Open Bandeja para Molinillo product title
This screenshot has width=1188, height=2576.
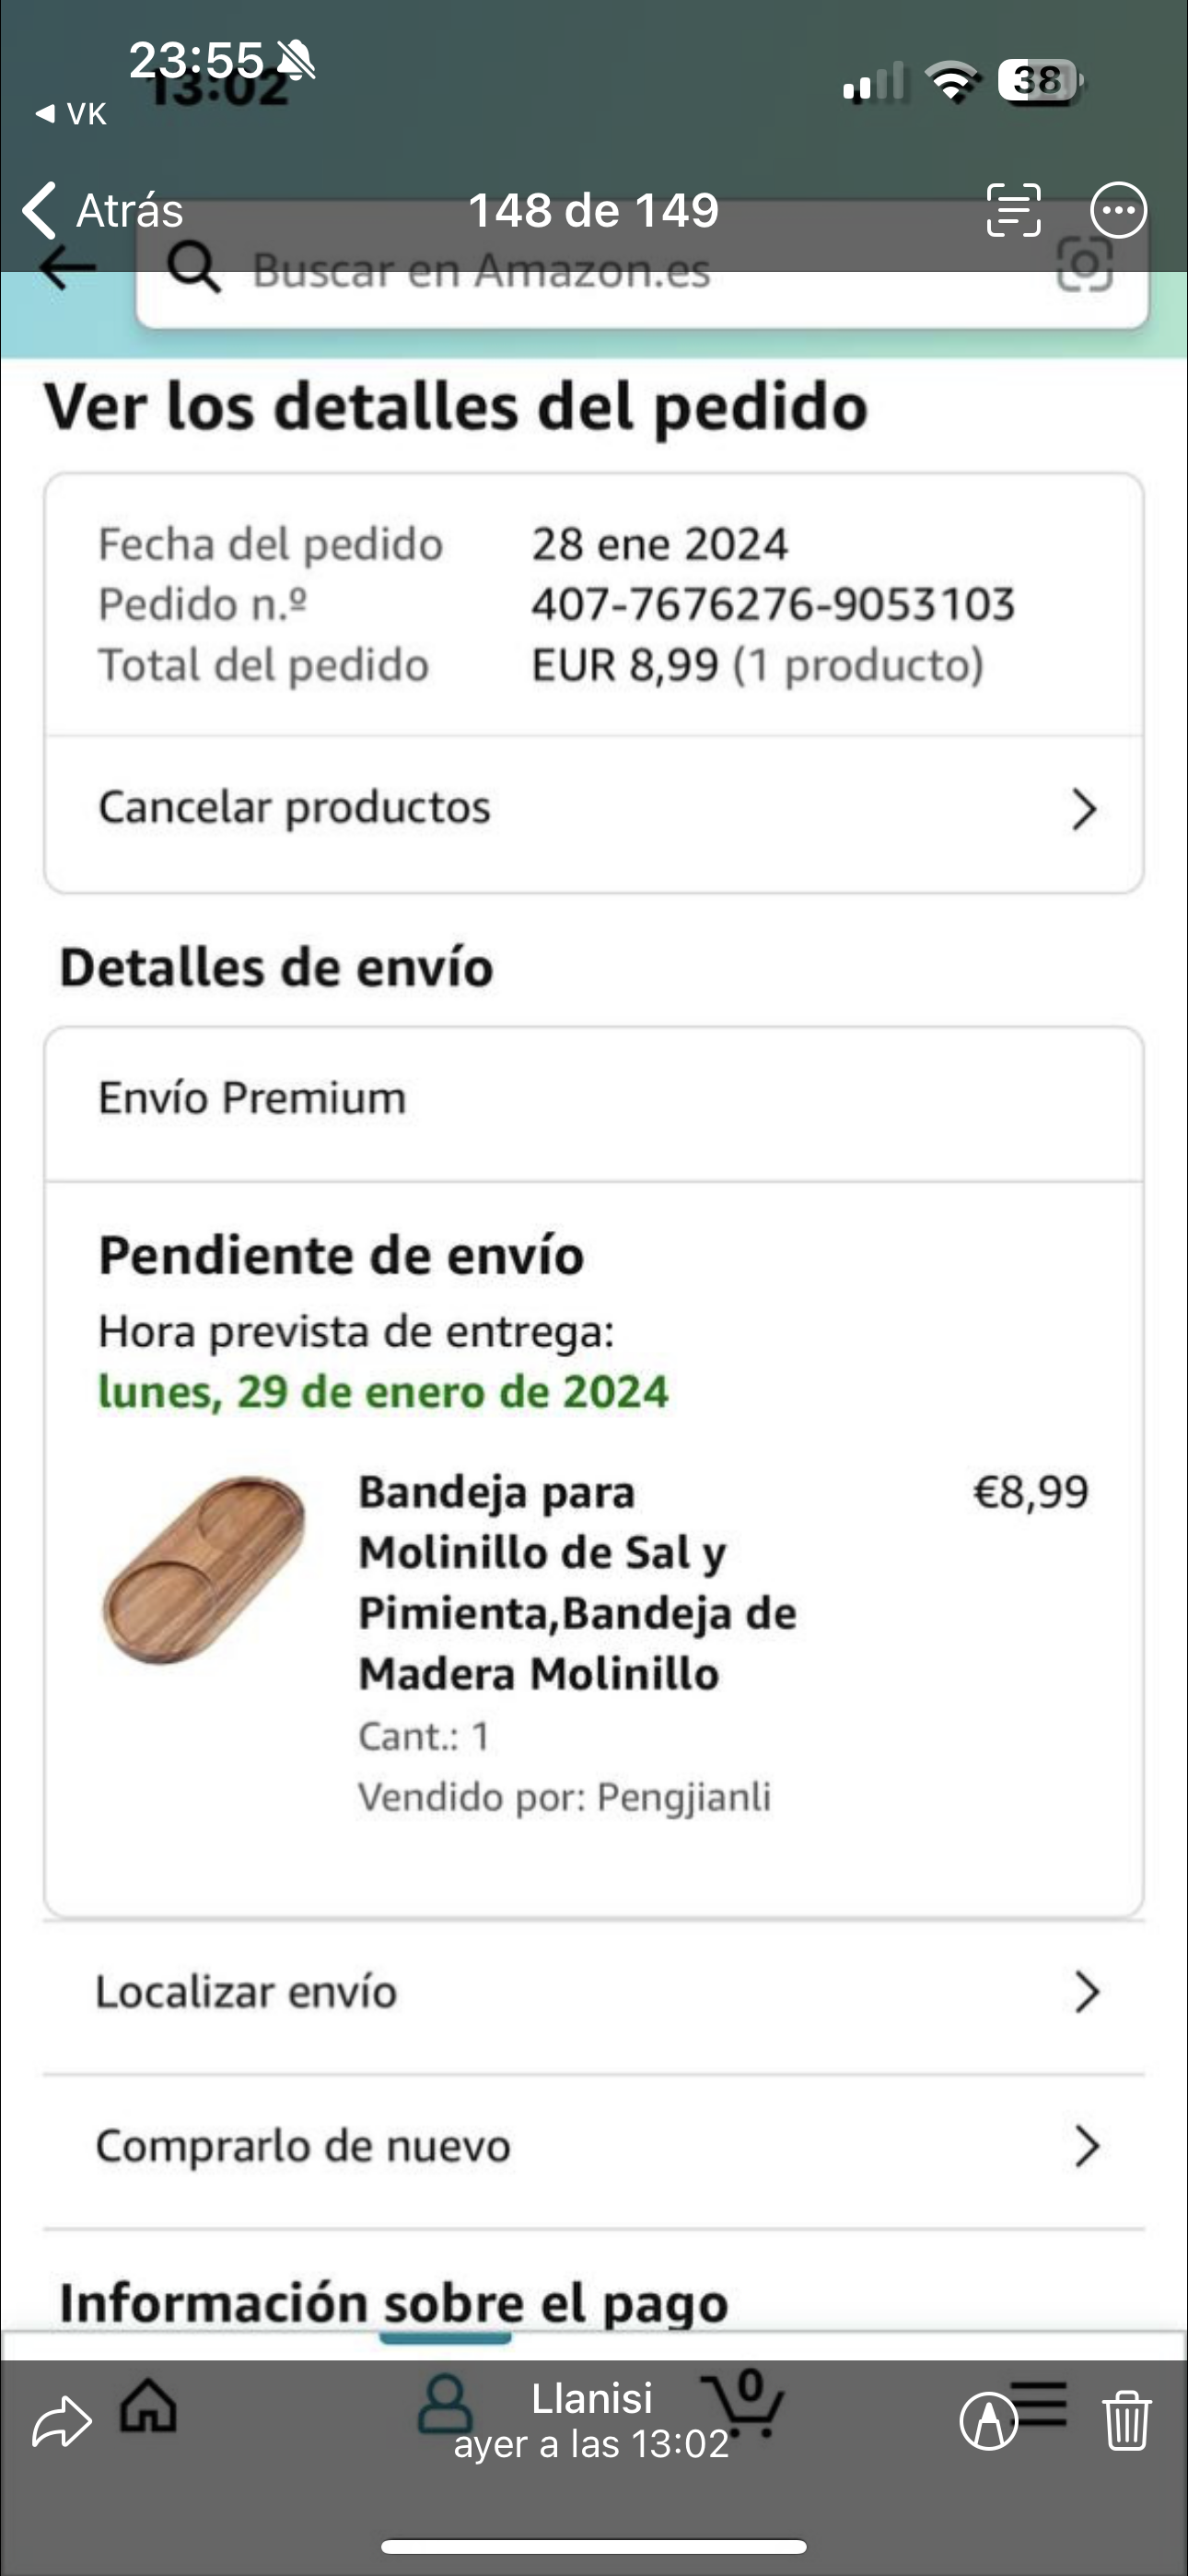[576, 1582]
